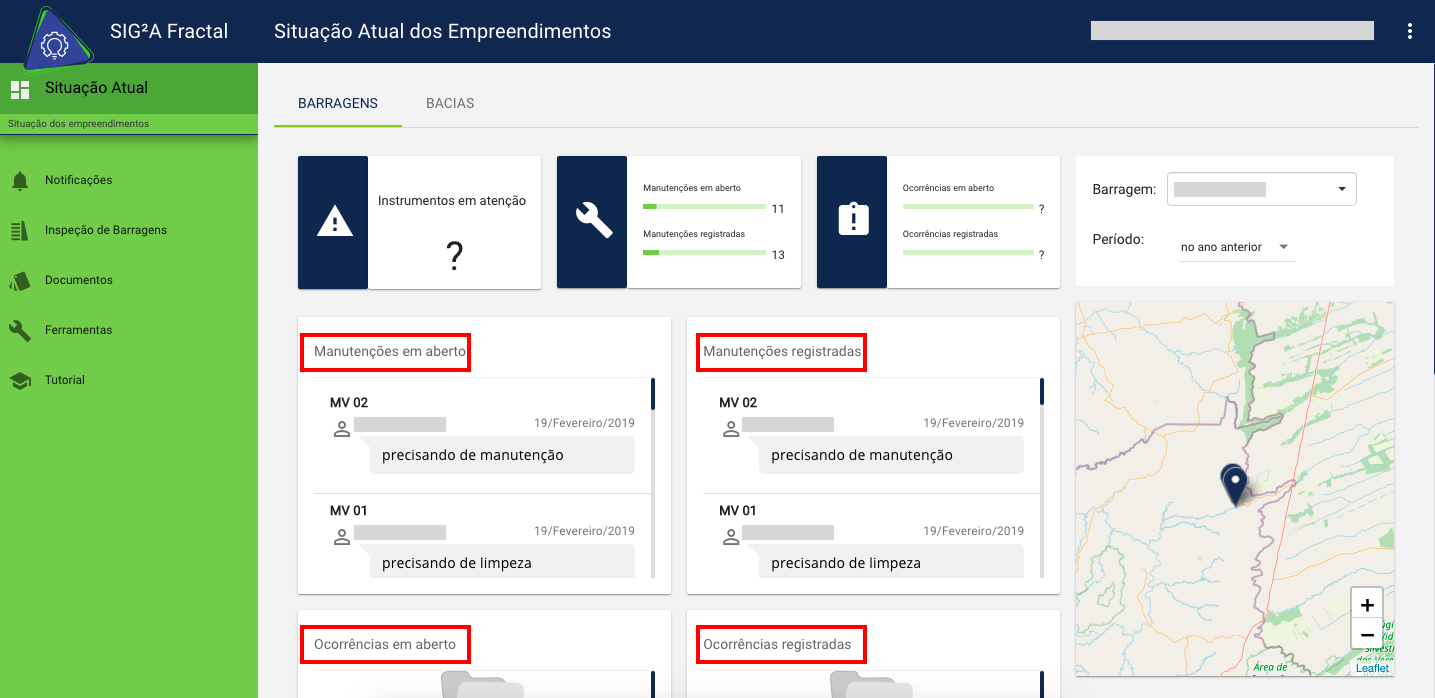Screen dimensions: 1435x698
Task: Open the Barragem selection dropdown
Action: point(1262,189)
